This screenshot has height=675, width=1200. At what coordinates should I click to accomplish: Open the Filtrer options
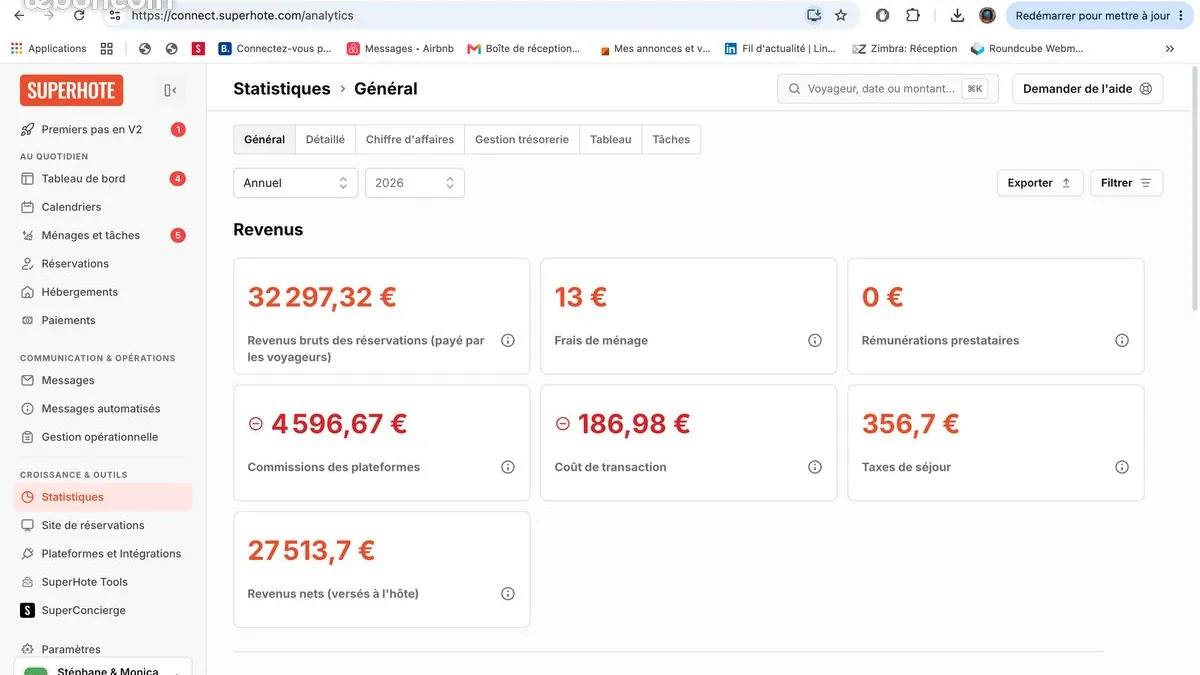pyautogui.click(x=1126, y=183)
